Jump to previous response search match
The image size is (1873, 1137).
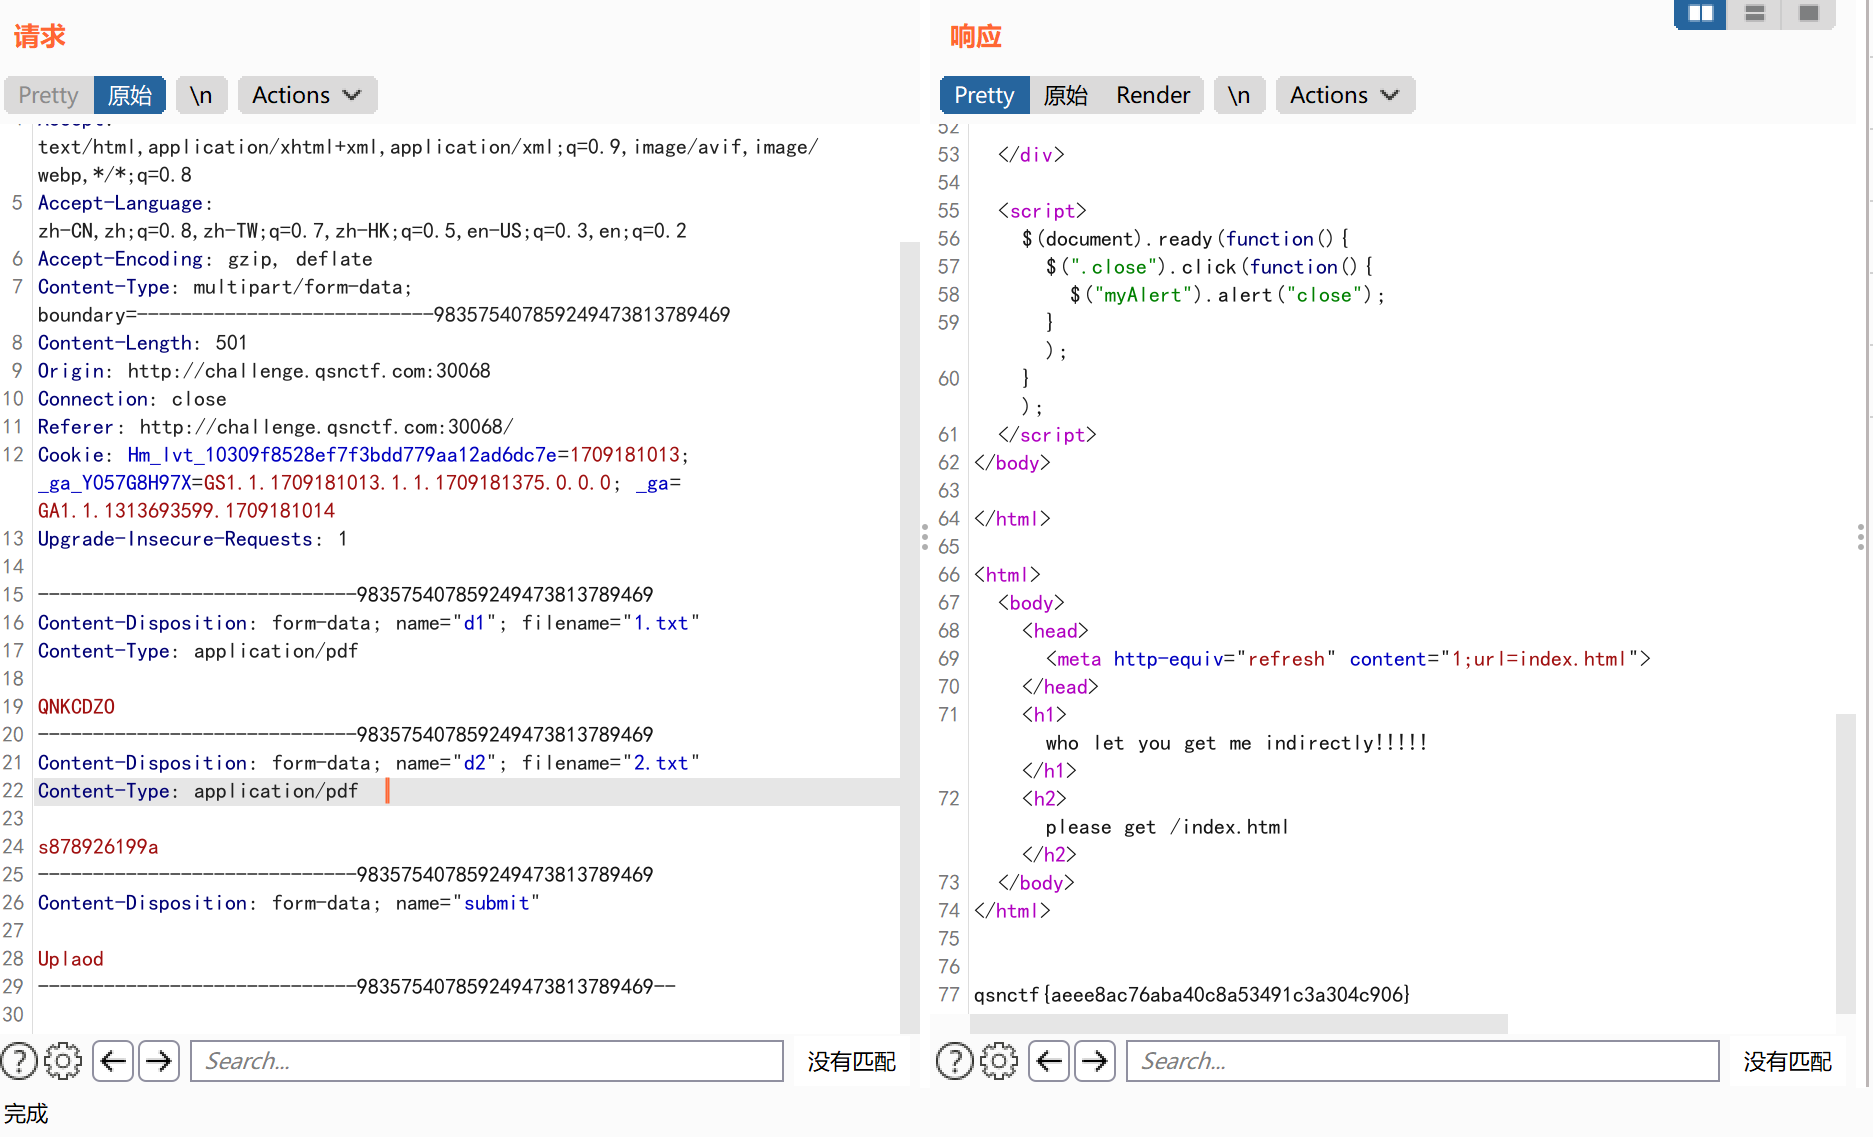1049,1061
